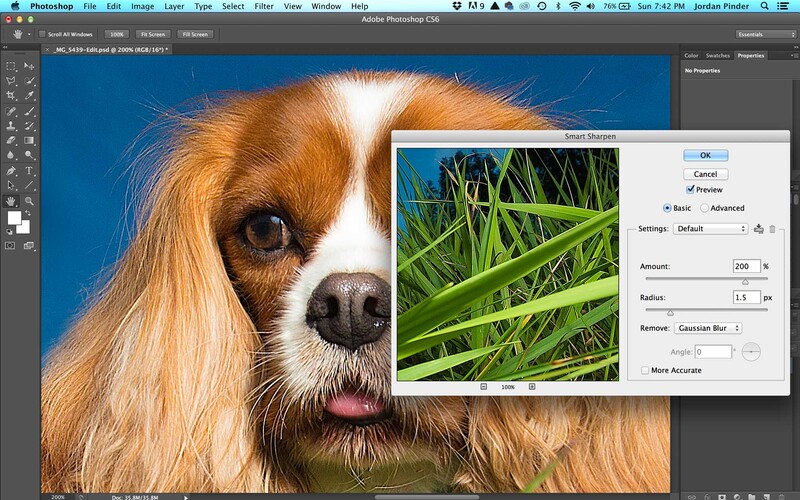This screenshot has width=800, height=500.
Task: Click the Radius slider handle
Action: click(670, 313)
